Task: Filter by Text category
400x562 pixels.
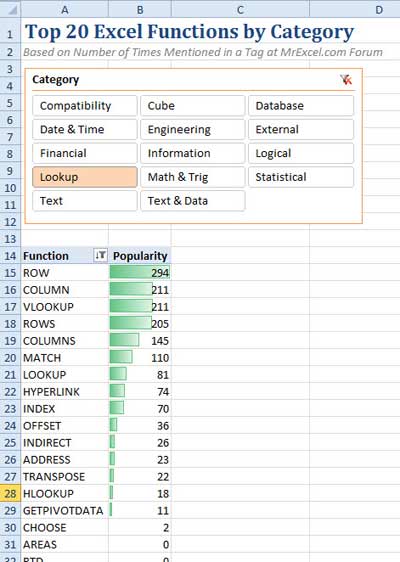Action: point(85,201)
